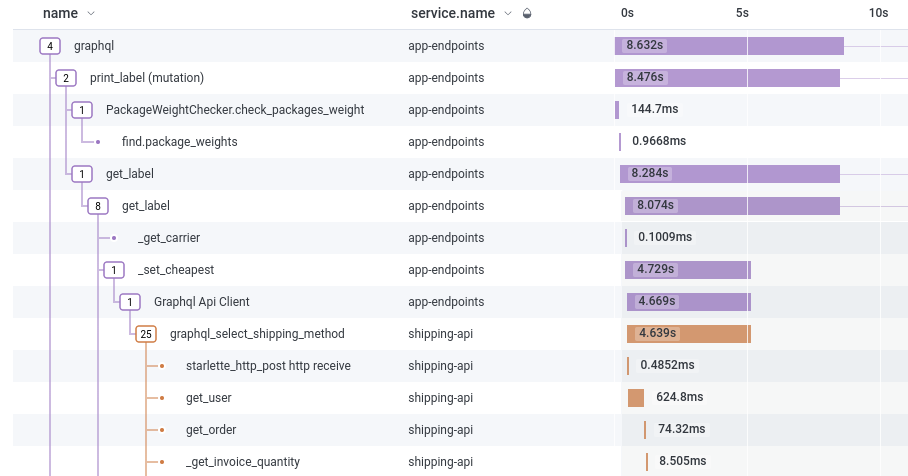
Task: Select the _get_invoice_quantity span
Action: (x=243, y=462)
